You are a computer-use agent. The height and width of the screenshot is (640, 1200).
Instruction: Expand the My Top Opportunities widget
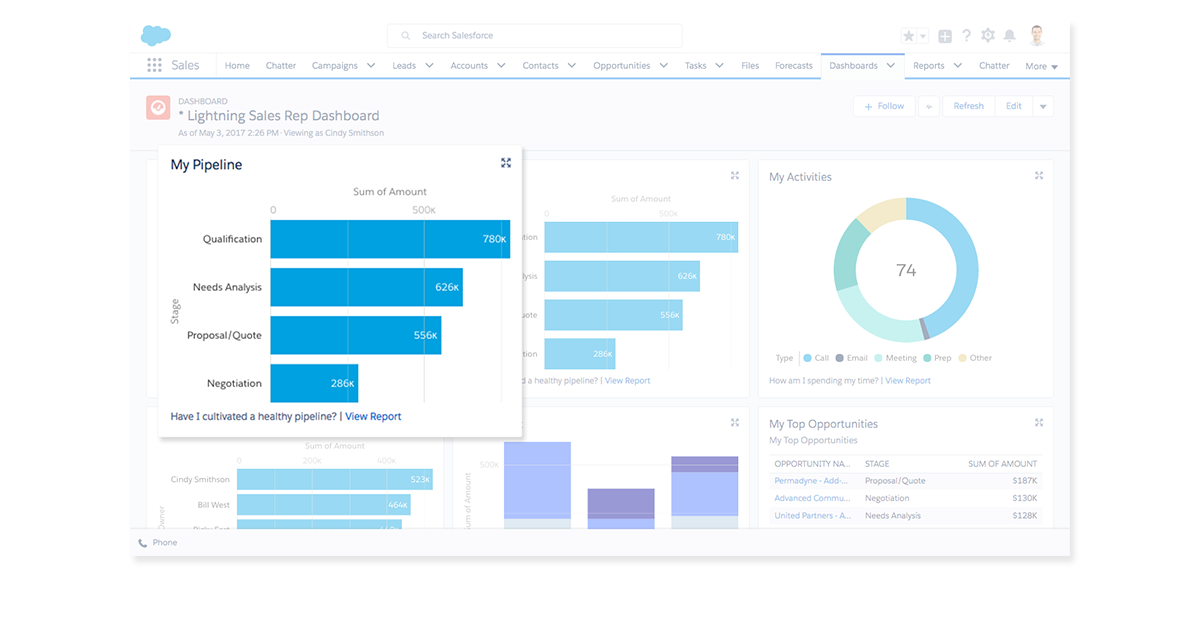1039,423
